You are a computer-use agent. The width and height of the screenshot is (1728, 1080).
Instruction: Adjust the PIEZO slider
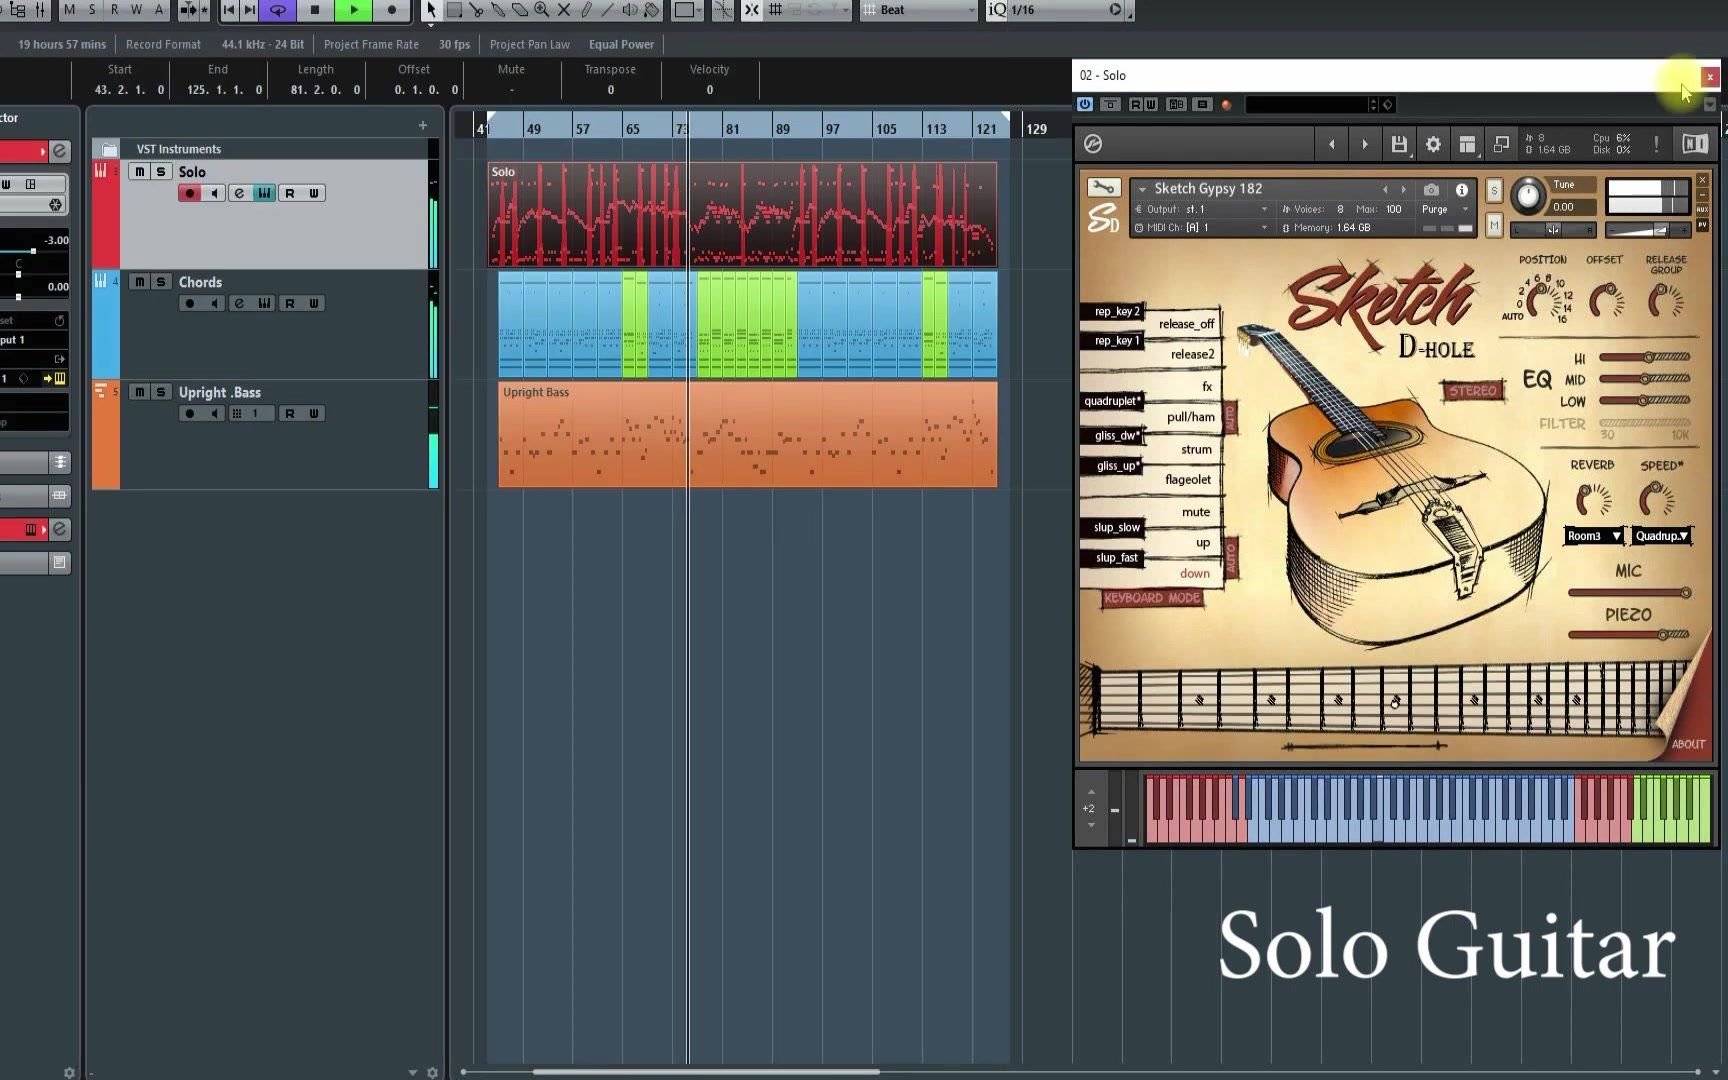click(1628, 635)
